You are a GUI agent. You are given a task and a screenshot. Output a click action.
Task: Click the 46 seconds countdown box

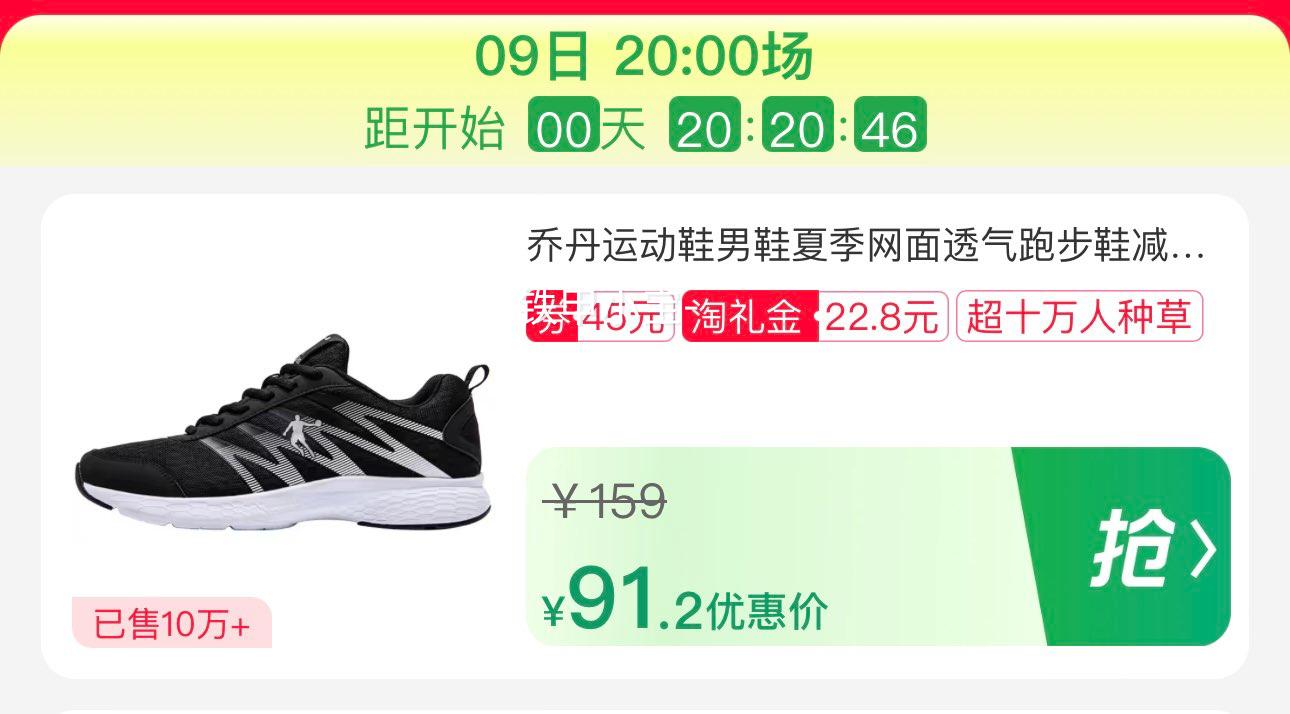pyautogui.click(x=890, y=127)
